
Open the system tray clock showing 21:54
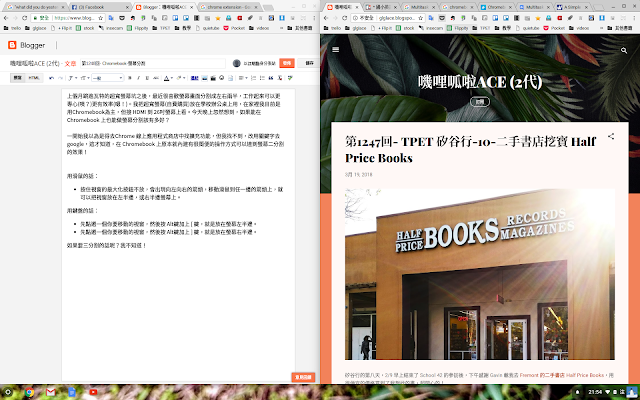tap(596, 392)
